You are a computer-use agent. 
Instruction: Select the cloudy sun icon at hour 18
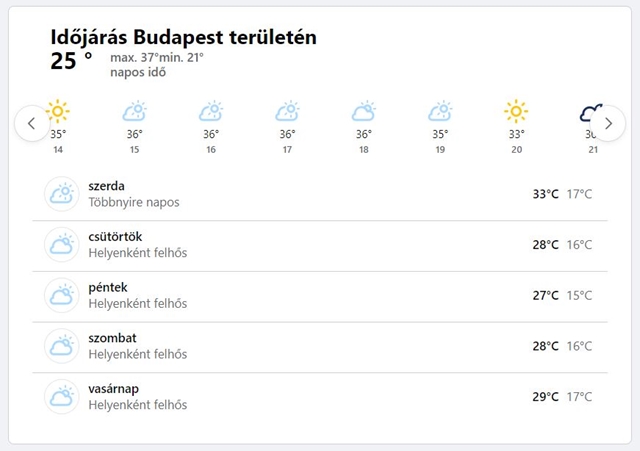[x=364, y=111]
